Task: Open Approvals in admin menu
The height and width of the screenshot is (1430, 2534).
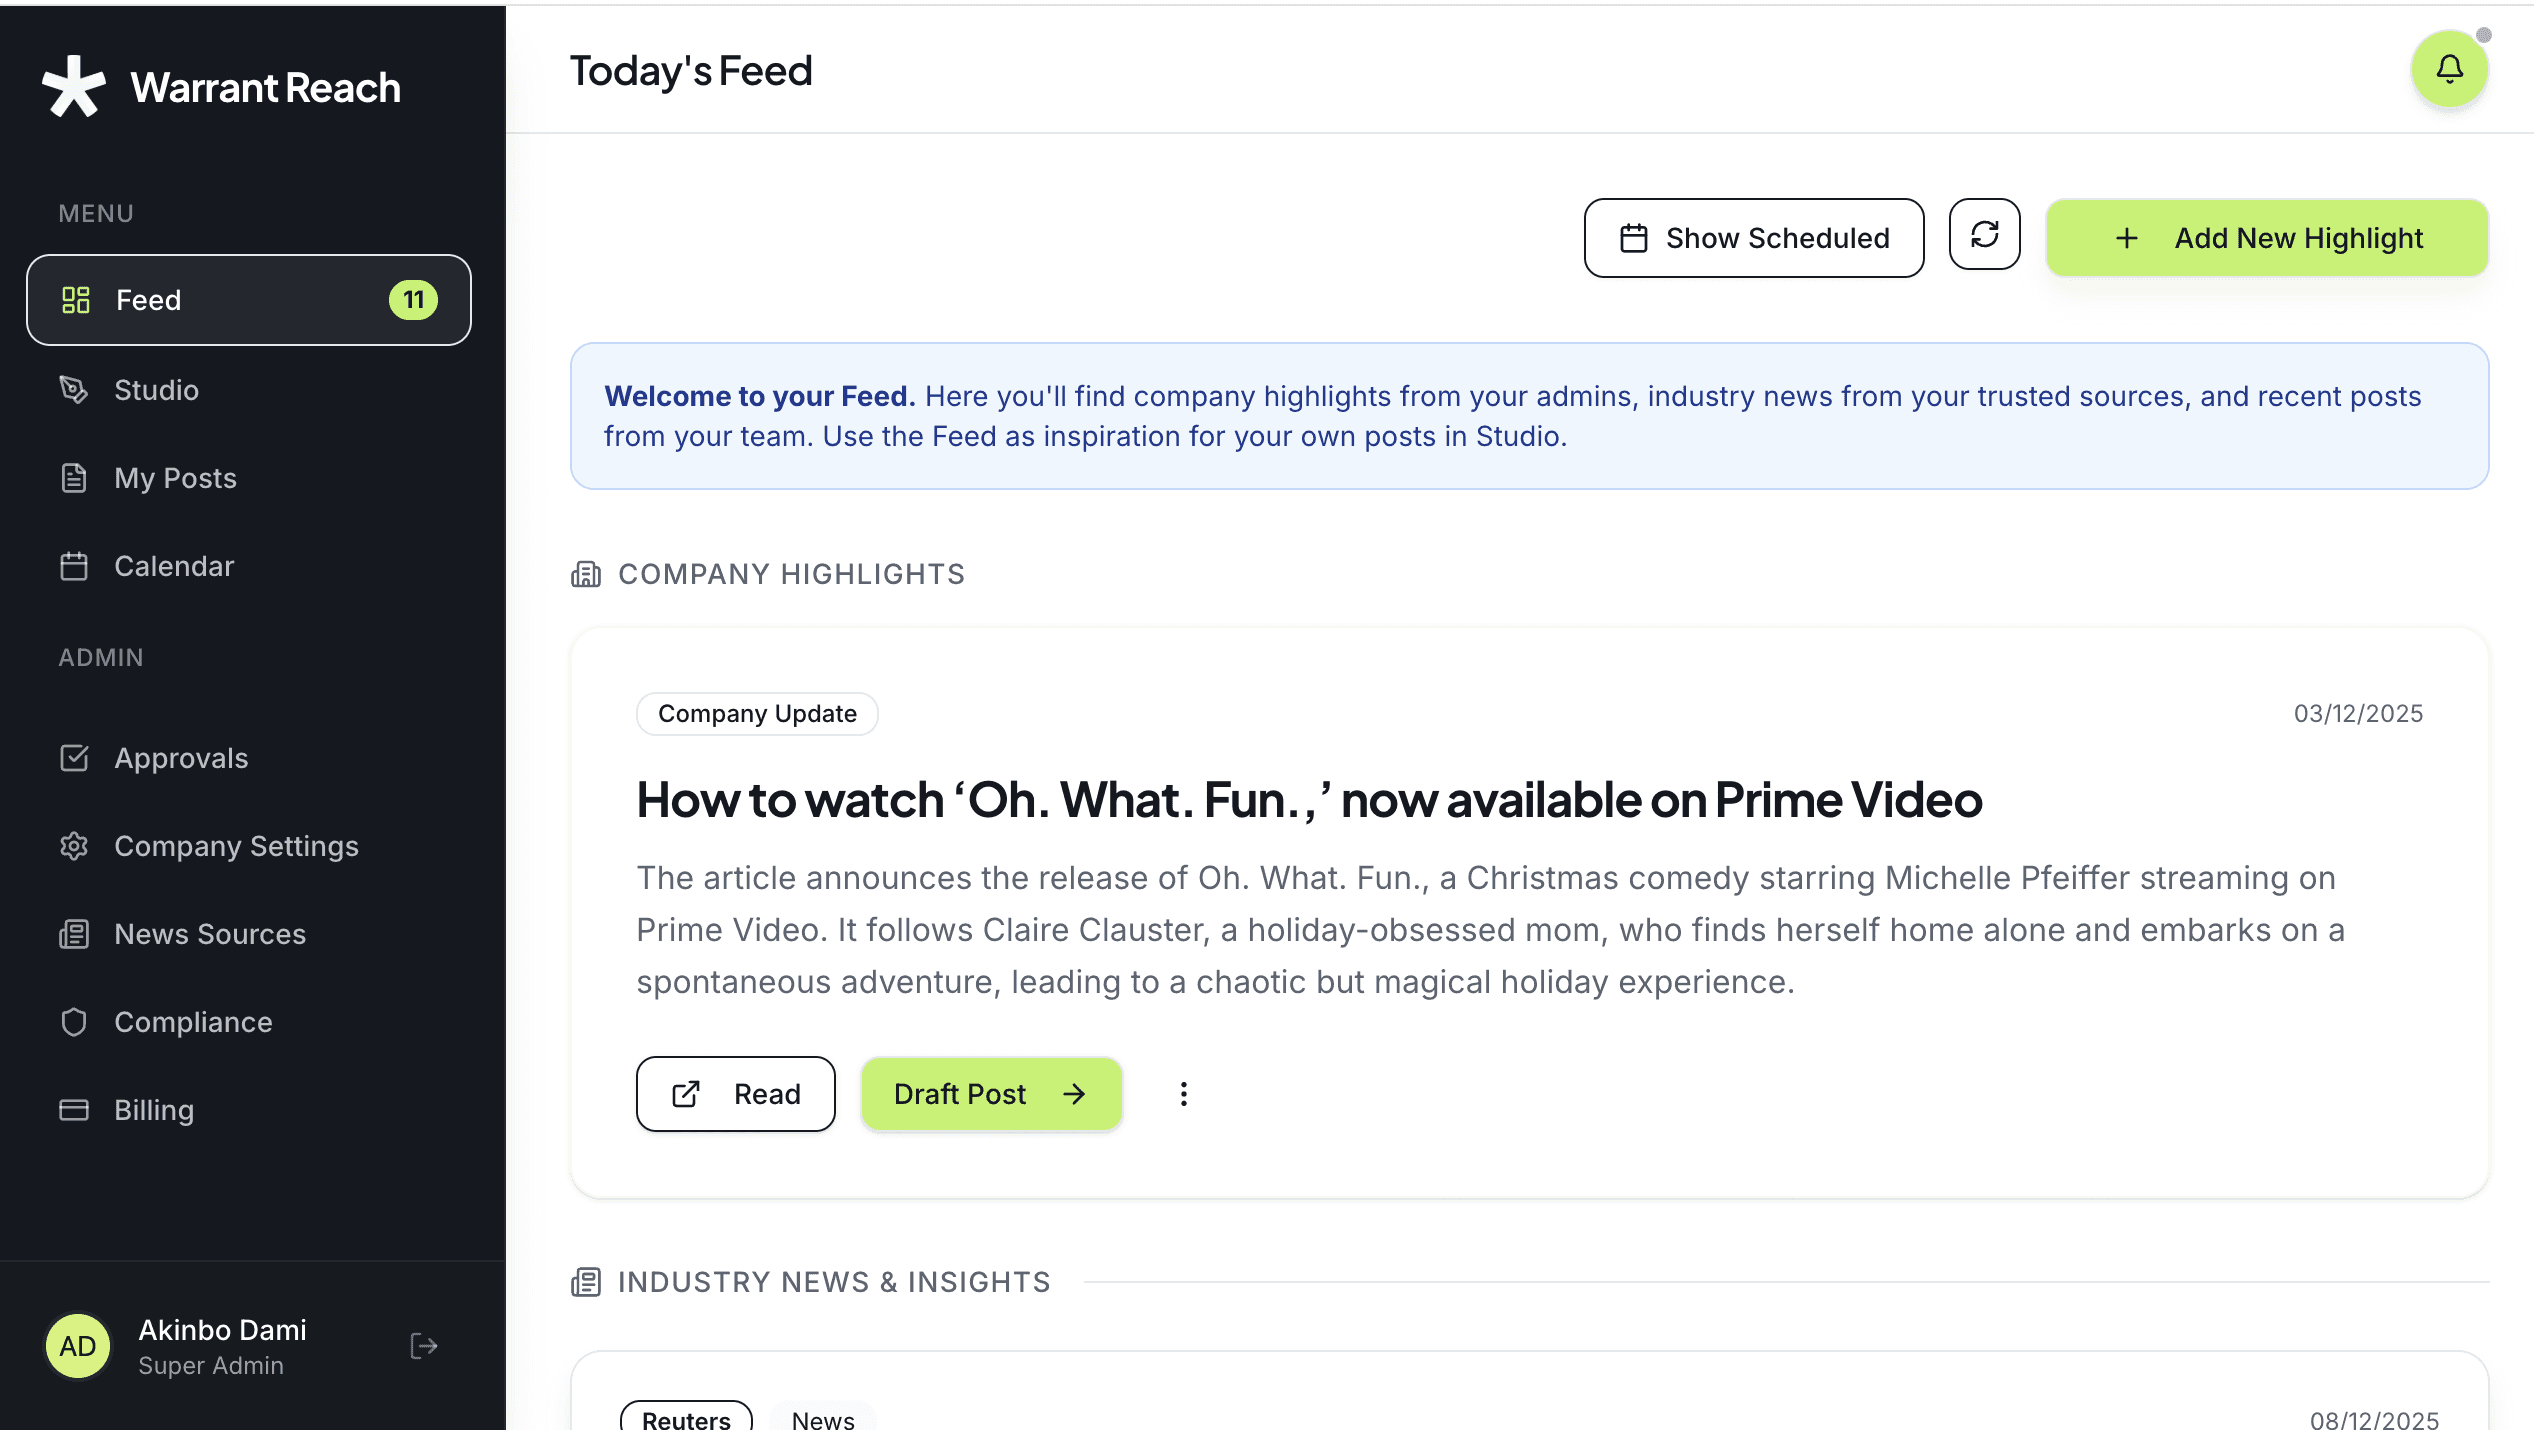Action: (181, 758)
